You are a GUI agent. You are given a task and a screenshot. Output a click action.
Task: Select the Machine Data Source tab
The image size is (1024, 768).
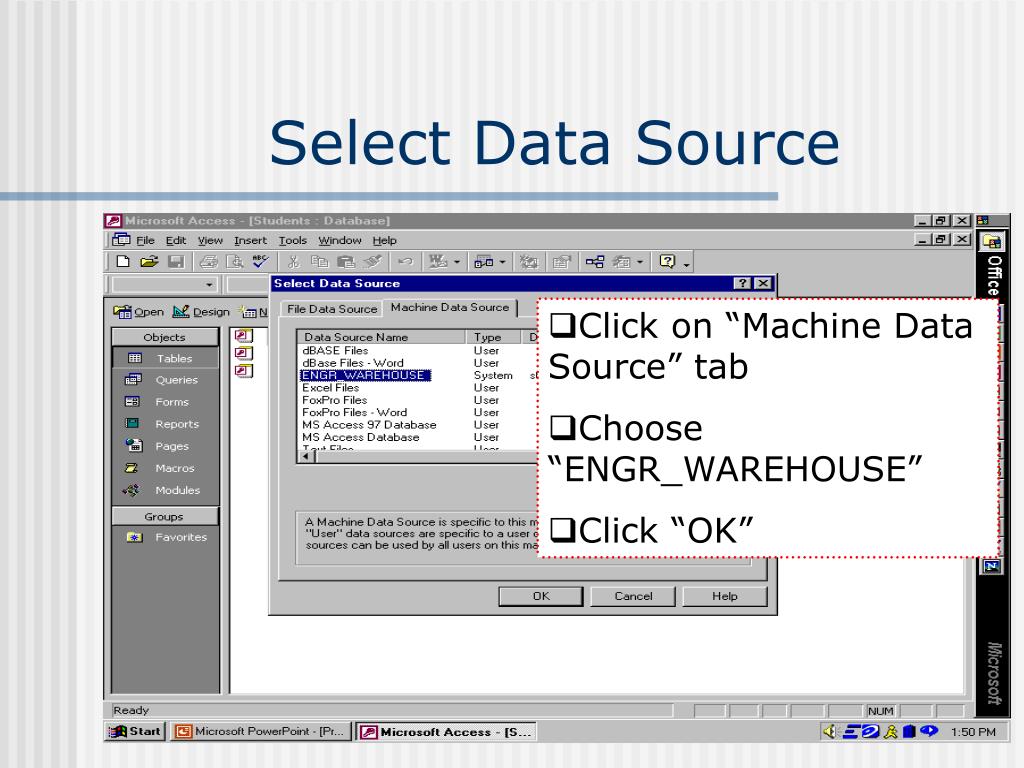[x=449, y=307]
